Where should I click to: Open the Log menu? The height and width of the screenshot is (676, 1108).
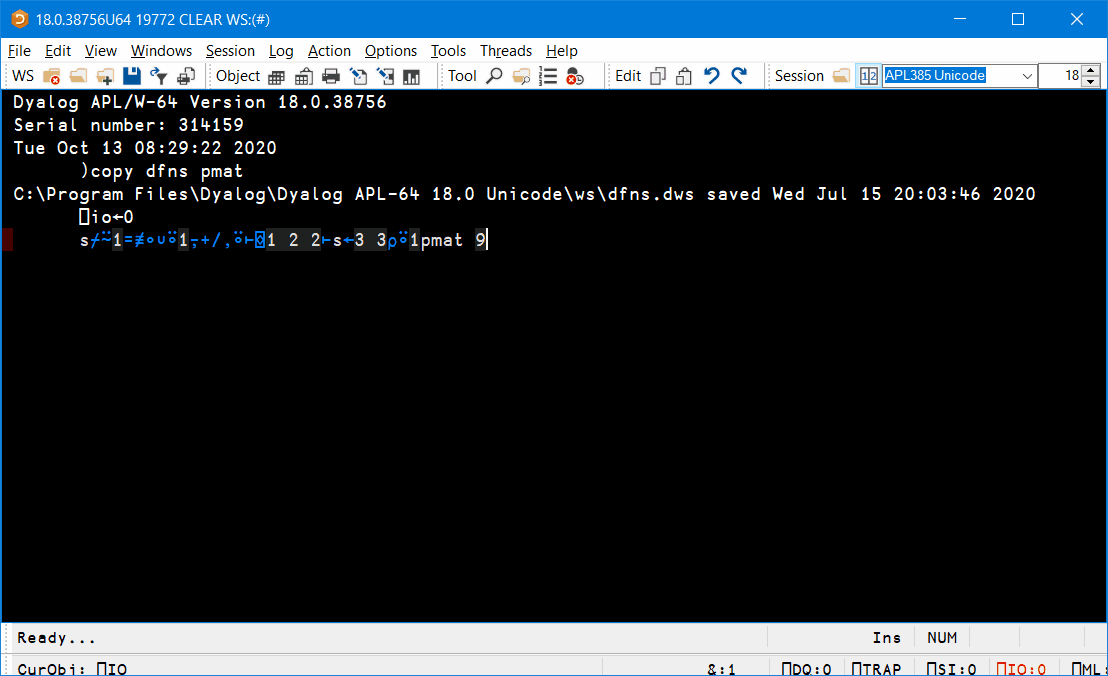point(281,51)
